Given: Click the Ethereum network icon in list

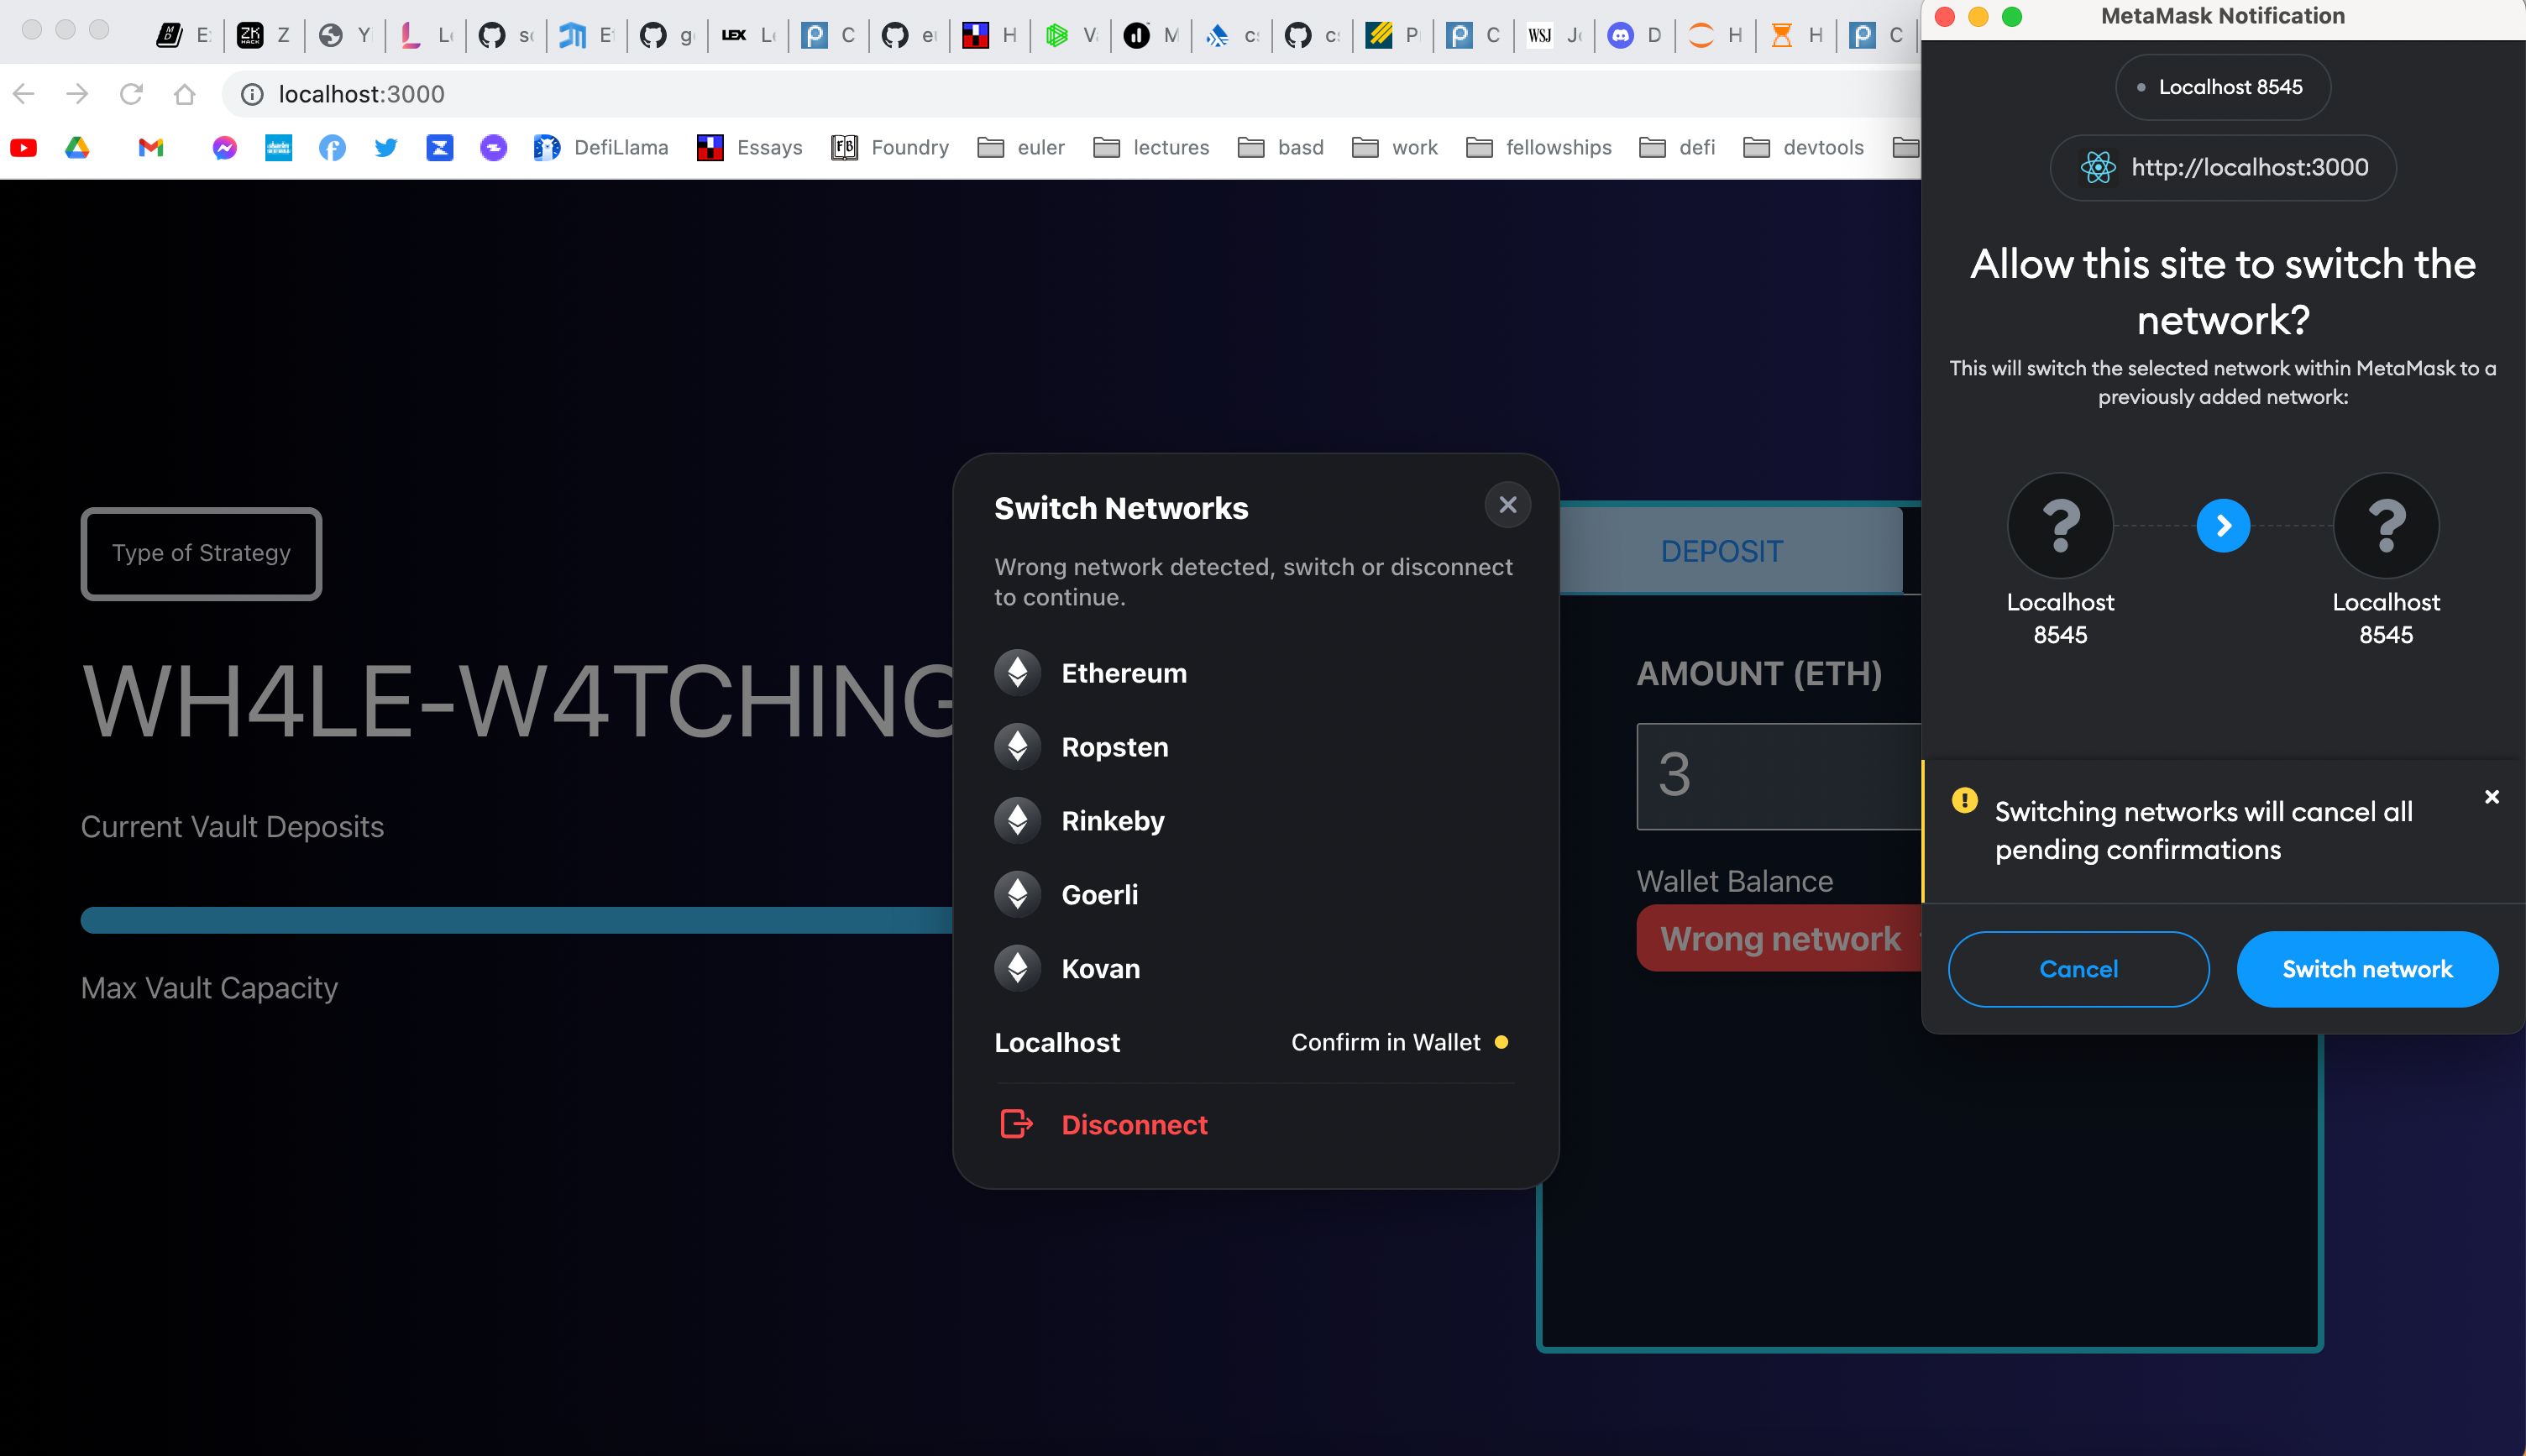Looking at the screenshot, I should click(1018, 673).
